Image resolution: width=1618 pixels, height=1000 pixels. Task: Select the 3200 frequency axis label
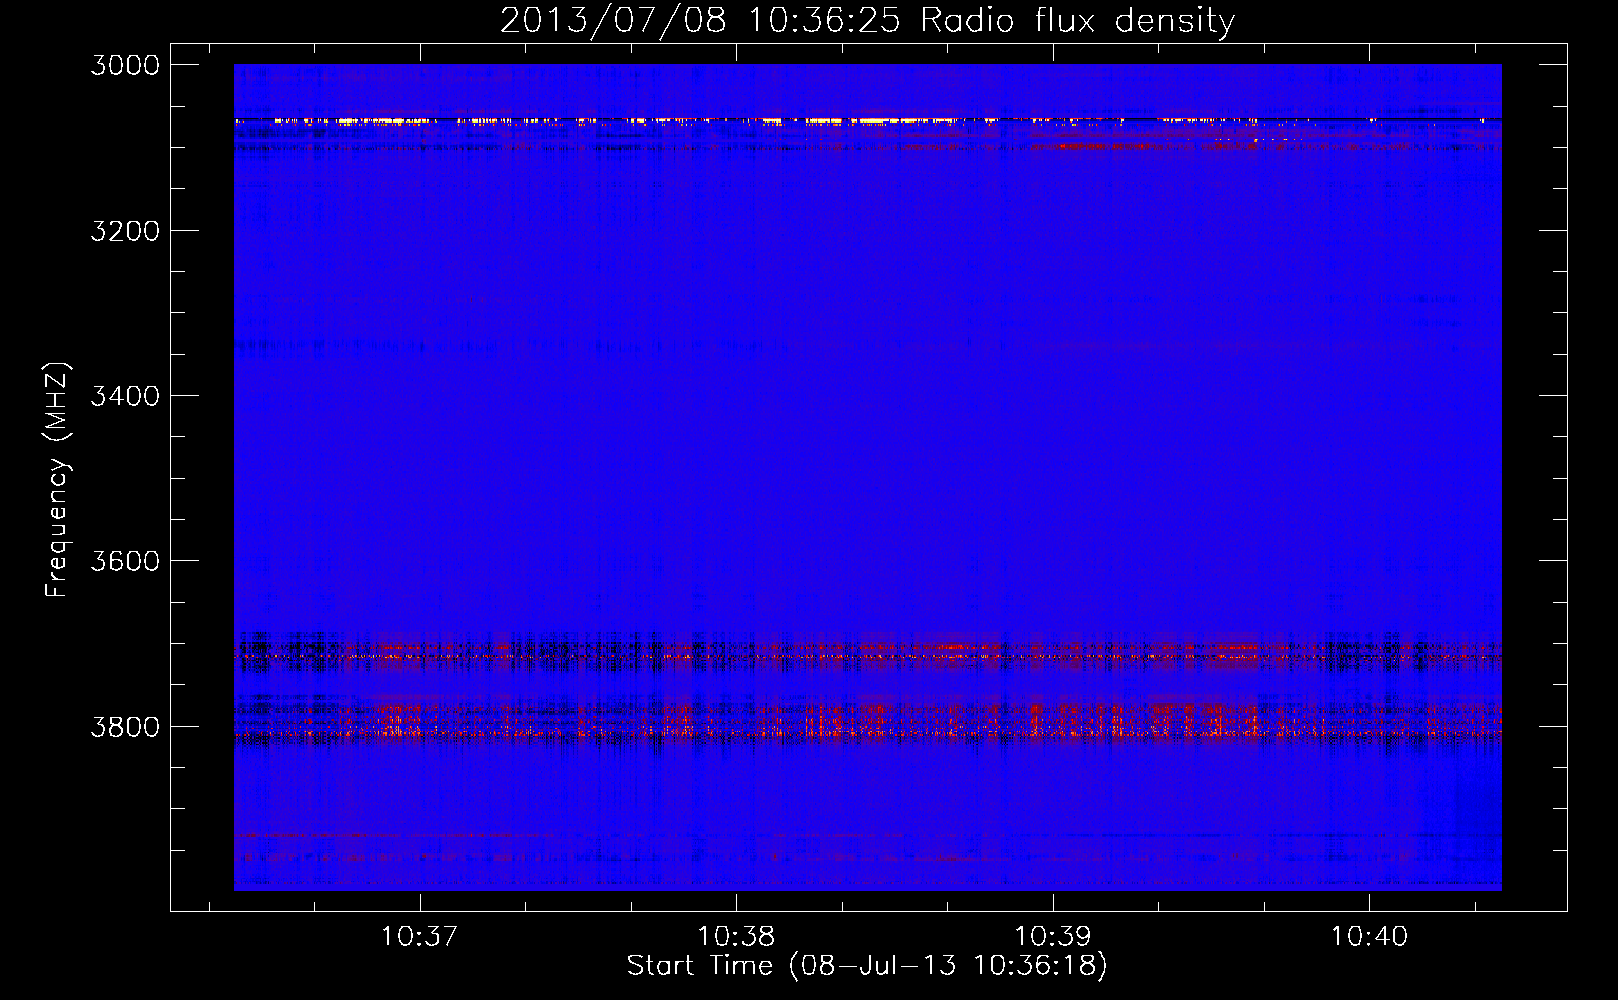(125, 231)
